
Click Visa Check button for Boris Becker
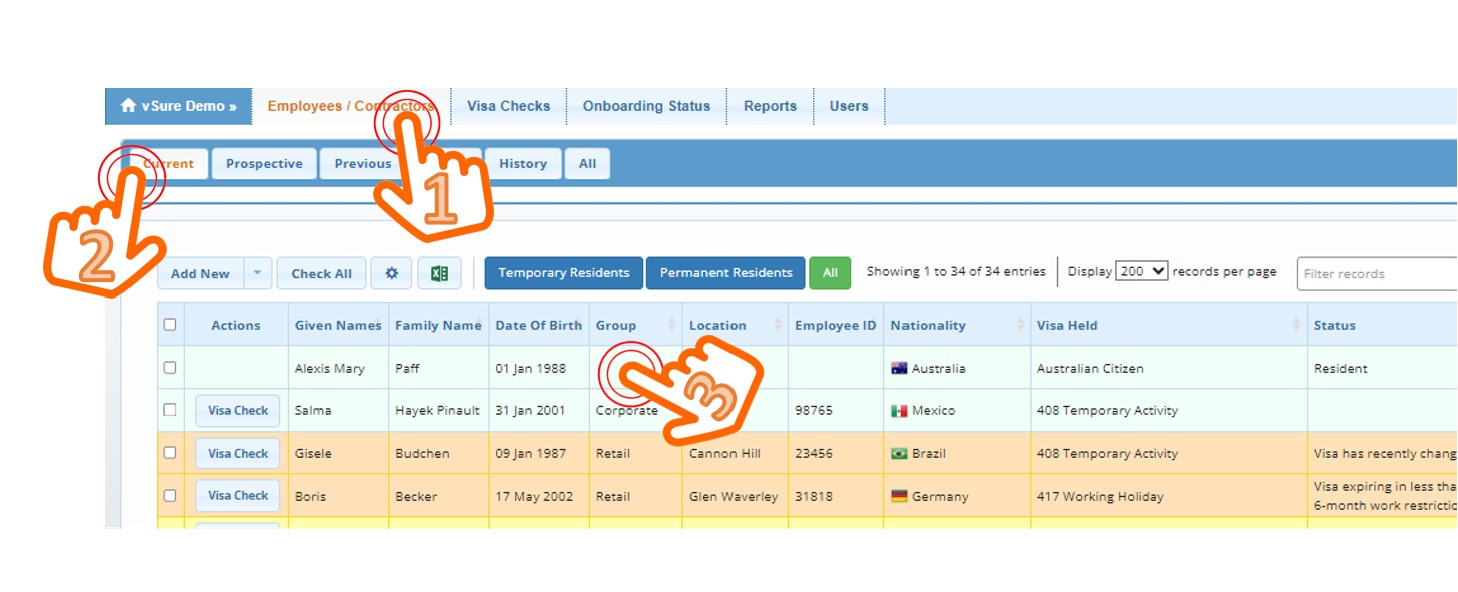click(238, 496)
